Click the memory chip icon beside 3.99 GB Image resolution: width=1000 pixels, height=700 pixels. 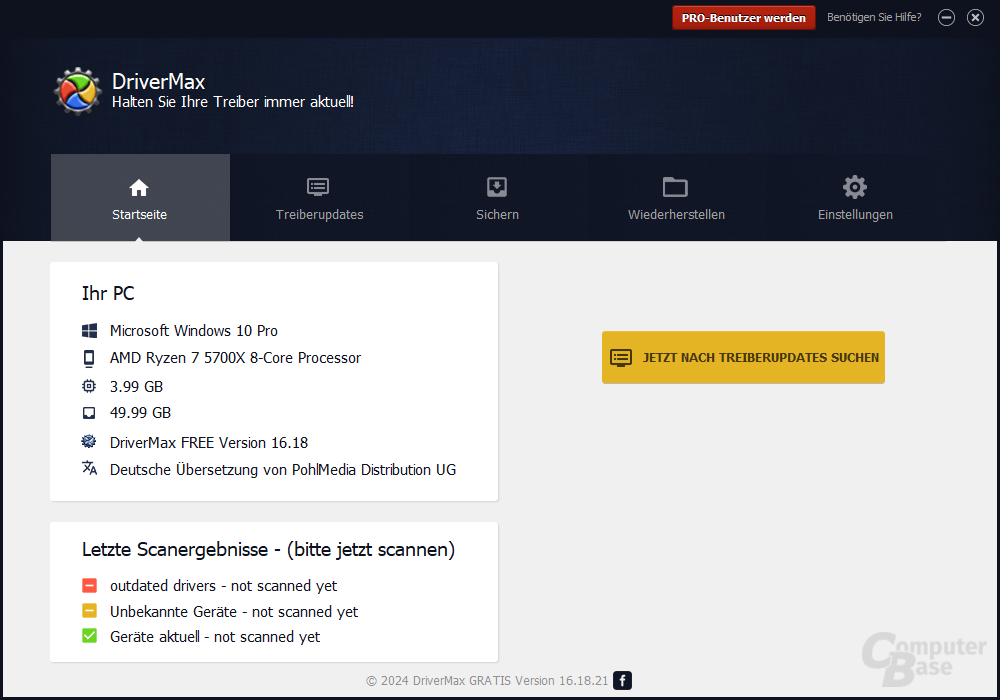[x=89, y=385]
